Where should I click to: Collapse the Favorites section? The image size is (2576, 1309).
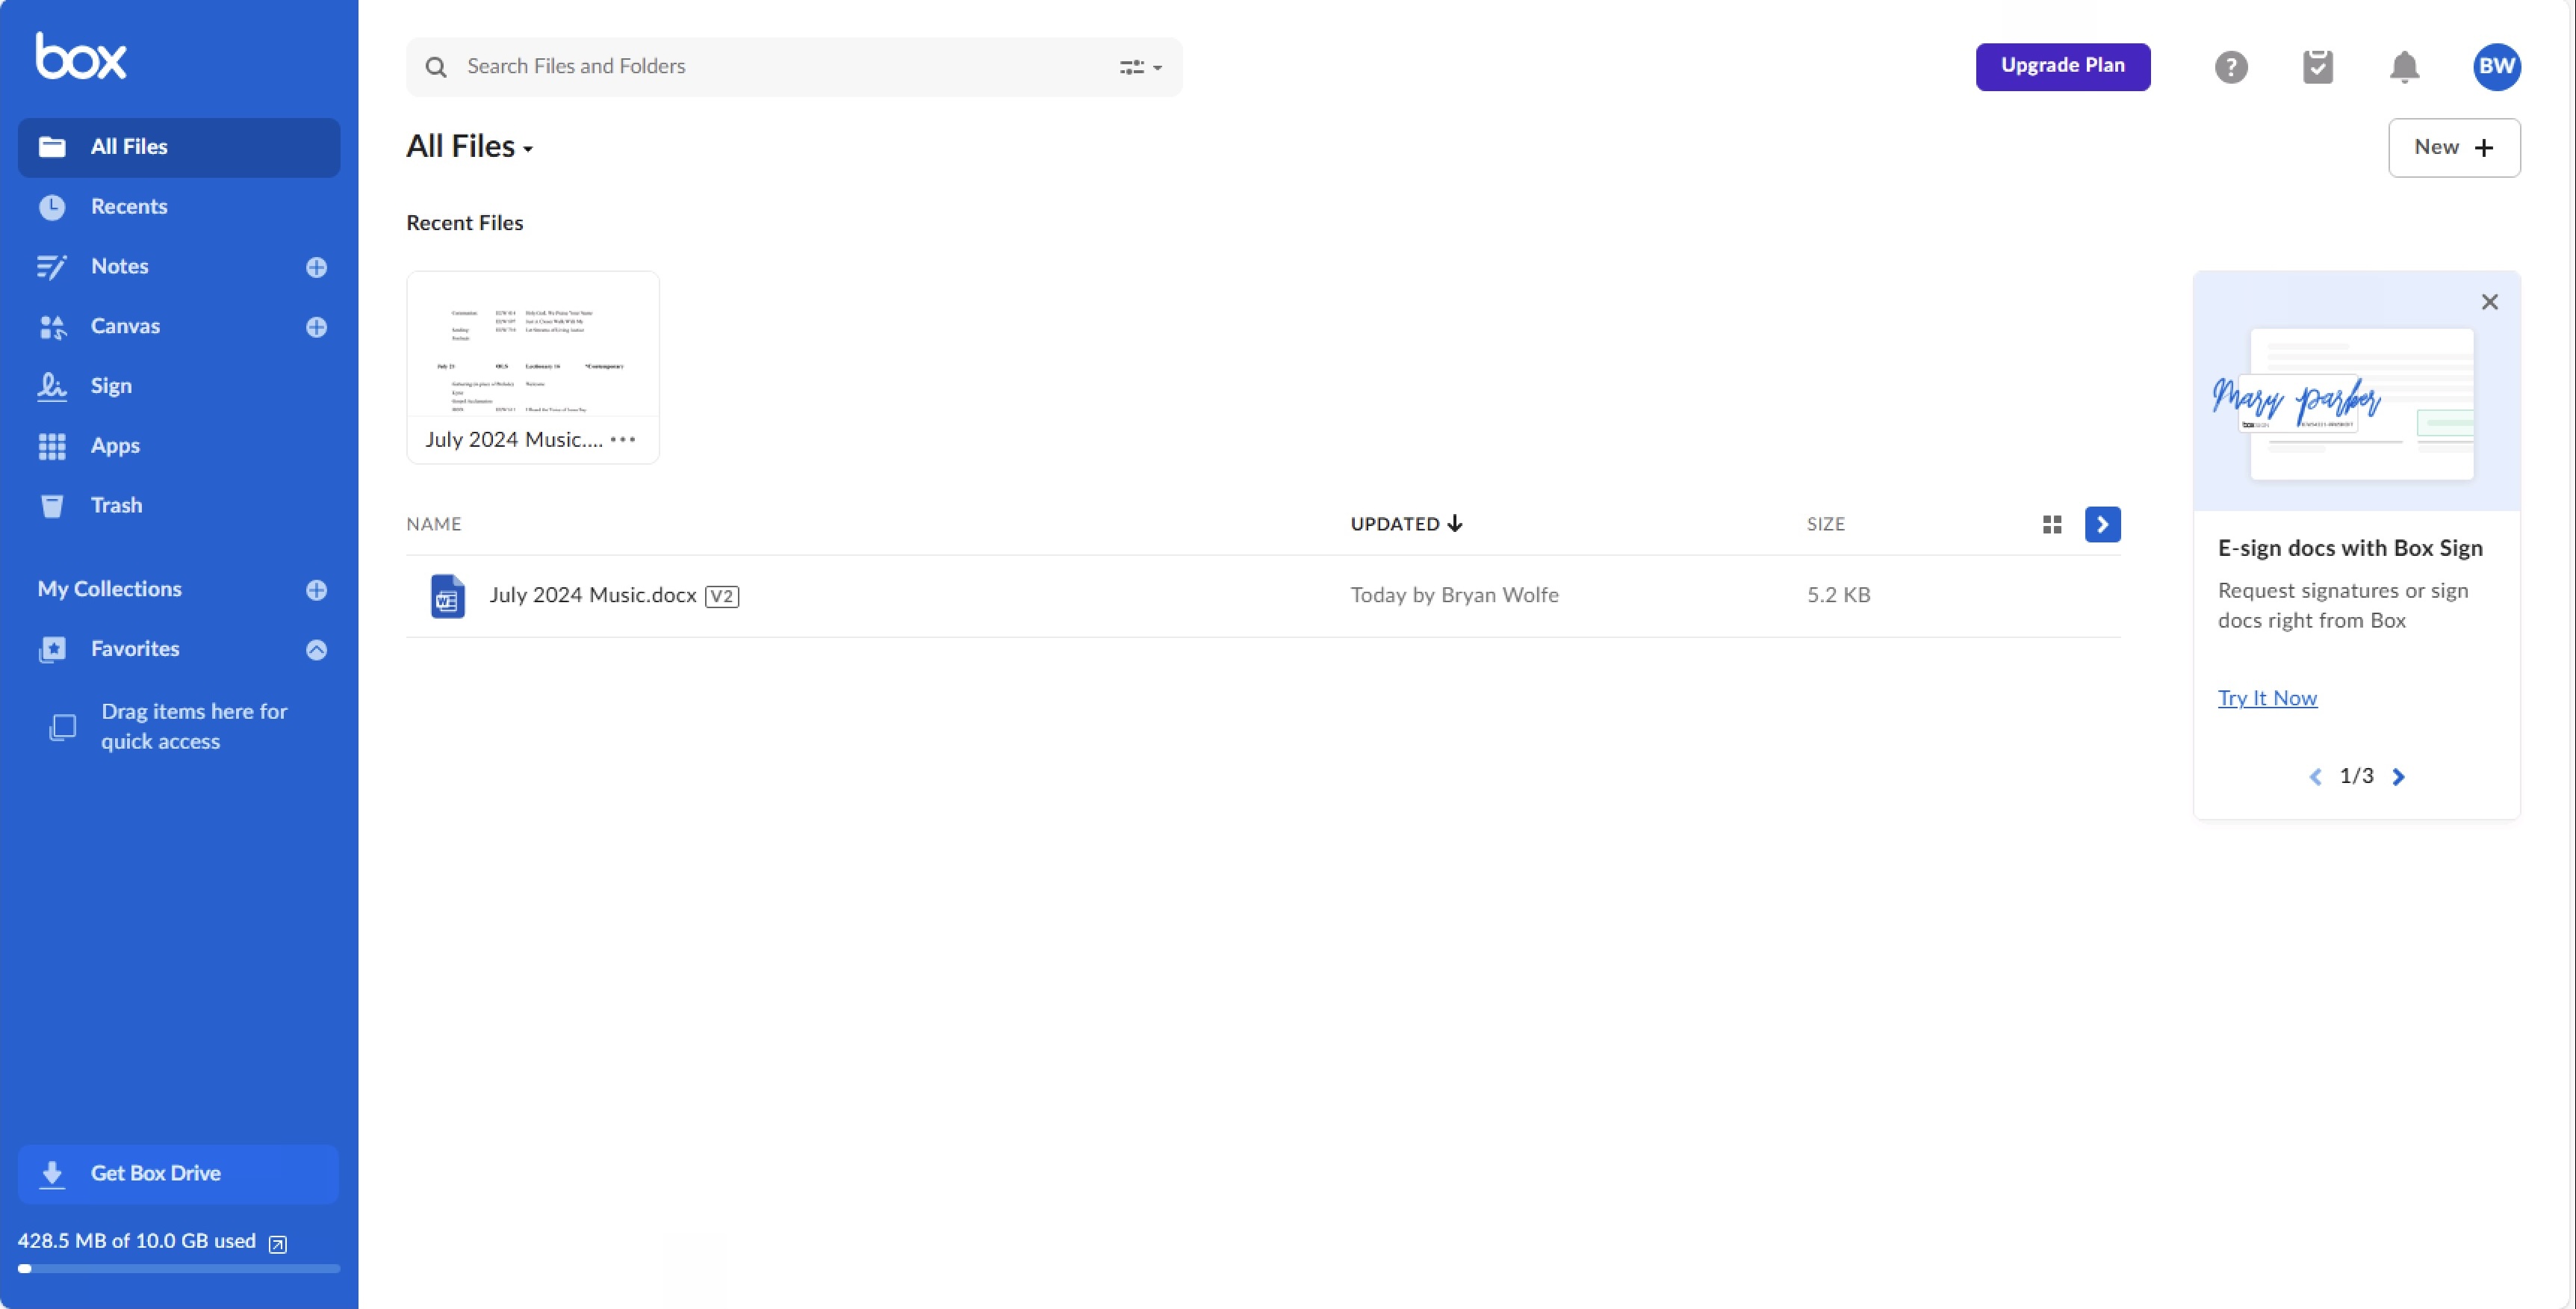316,650
